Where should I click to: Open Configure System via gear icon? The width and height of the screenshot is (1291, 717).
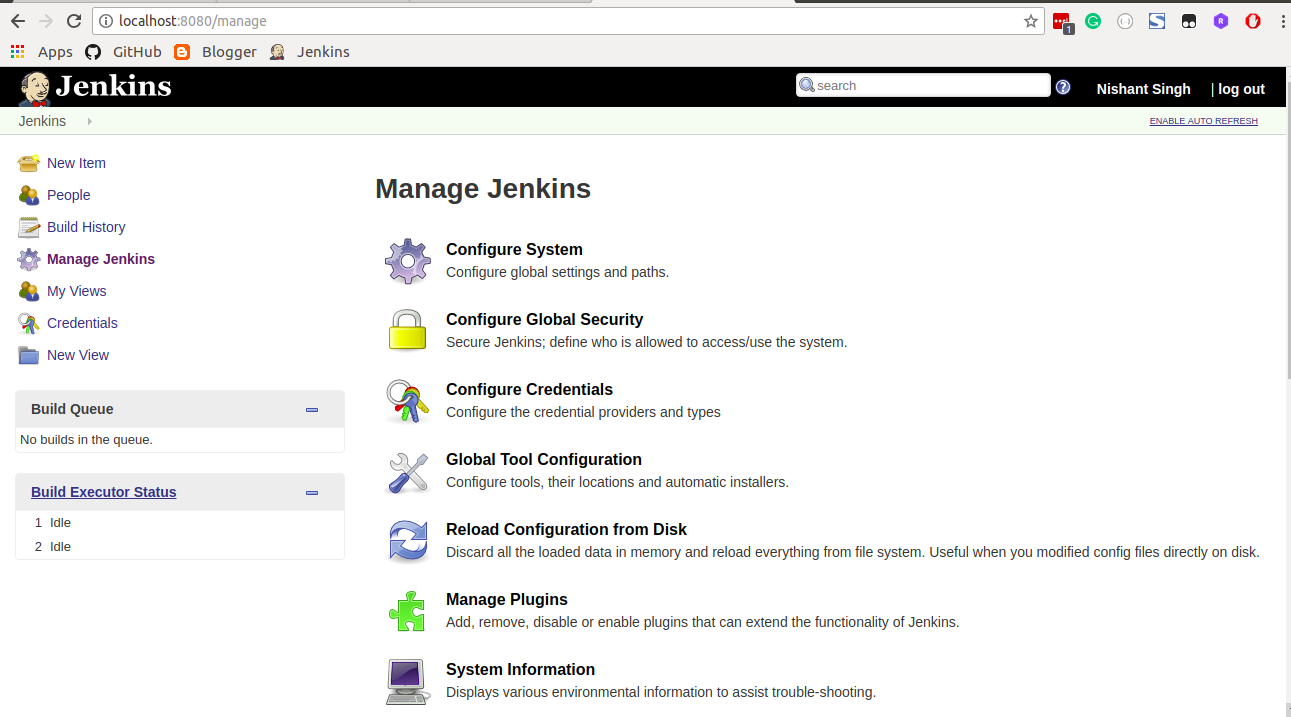tap(407, 260)
